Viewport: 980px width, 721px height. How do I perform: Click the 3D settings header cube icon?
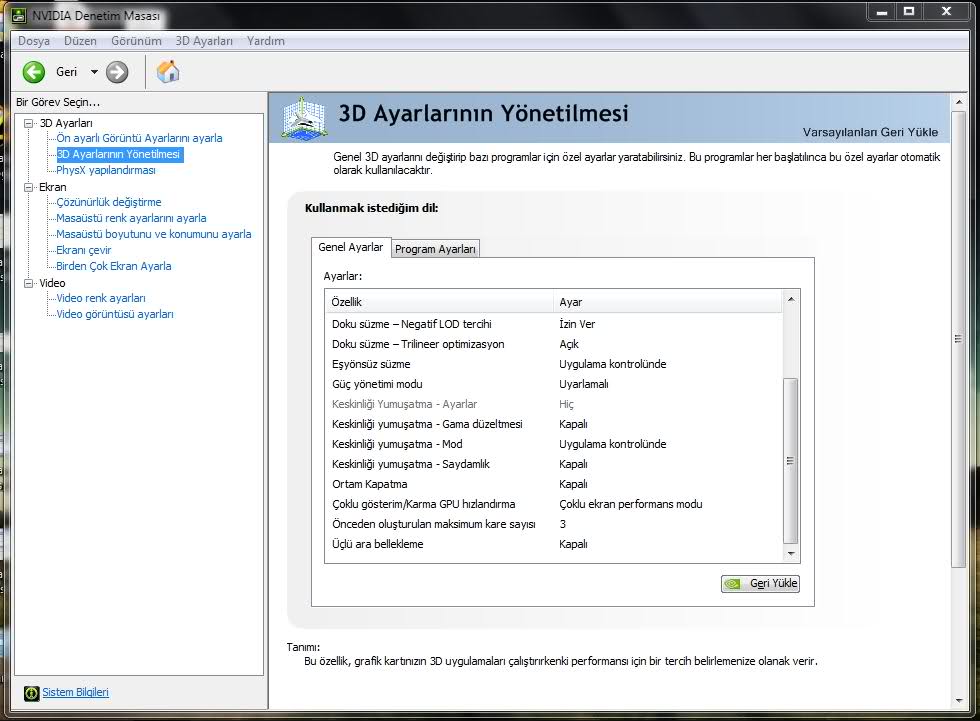[x=303, y=117]
